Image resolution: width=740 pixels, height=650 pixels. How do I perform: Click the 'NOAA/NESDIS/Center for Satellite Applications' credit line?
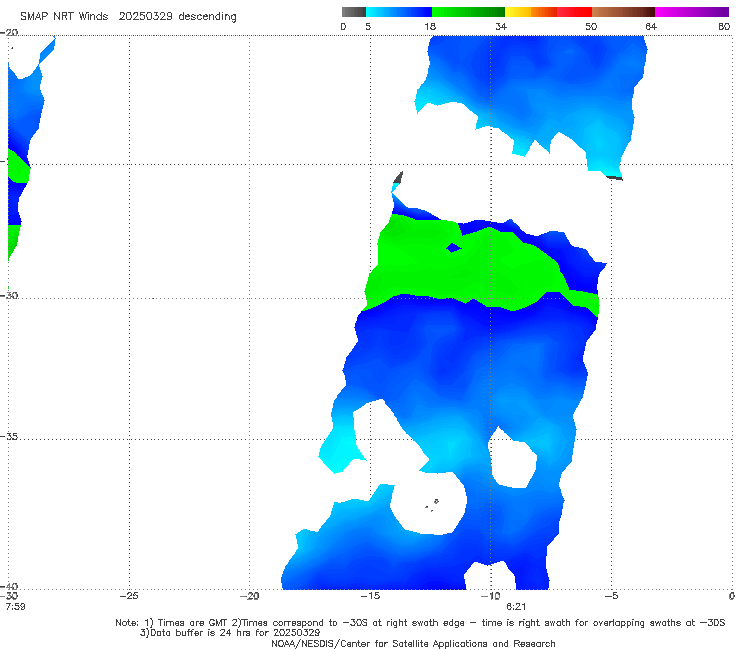click(413, 644)
